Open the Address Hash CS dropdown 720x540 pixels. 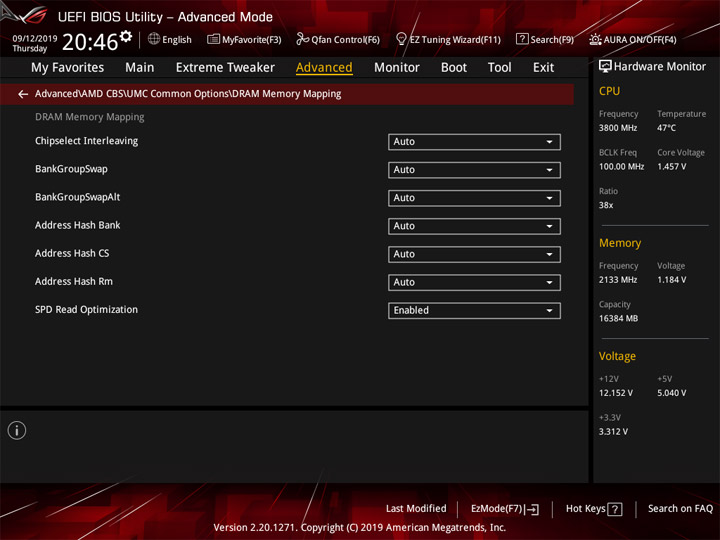474,254
